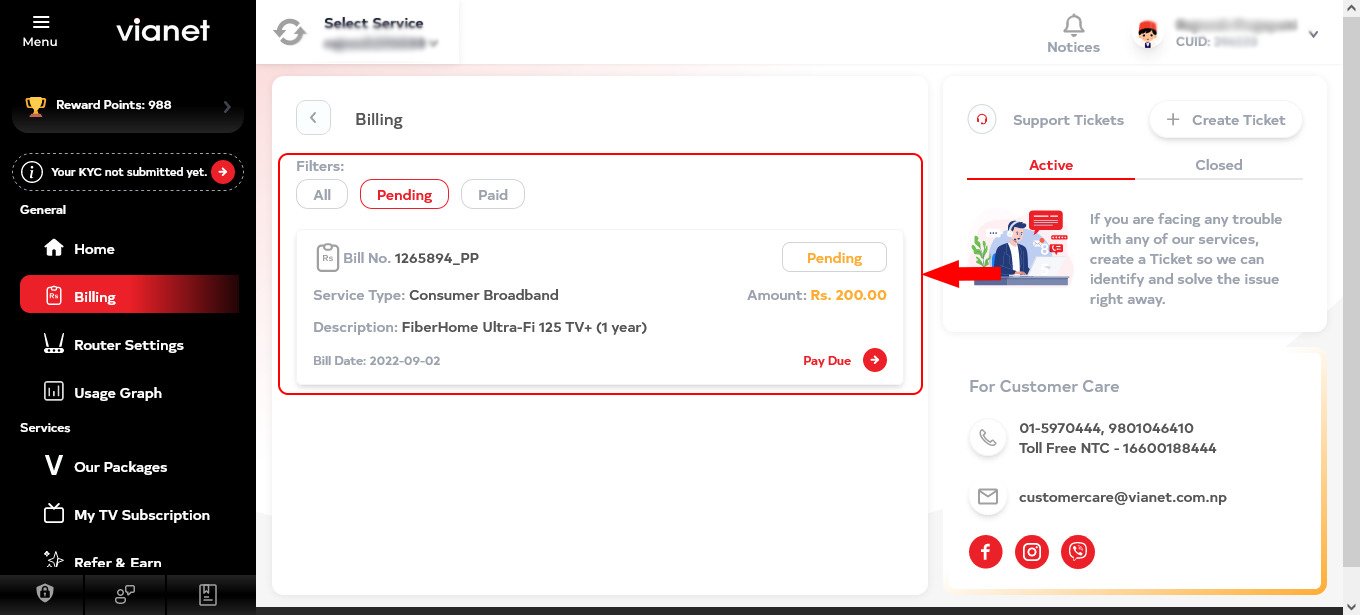Open Our Packages section
Screen dimensions: 1360x615
coord(129,467)
